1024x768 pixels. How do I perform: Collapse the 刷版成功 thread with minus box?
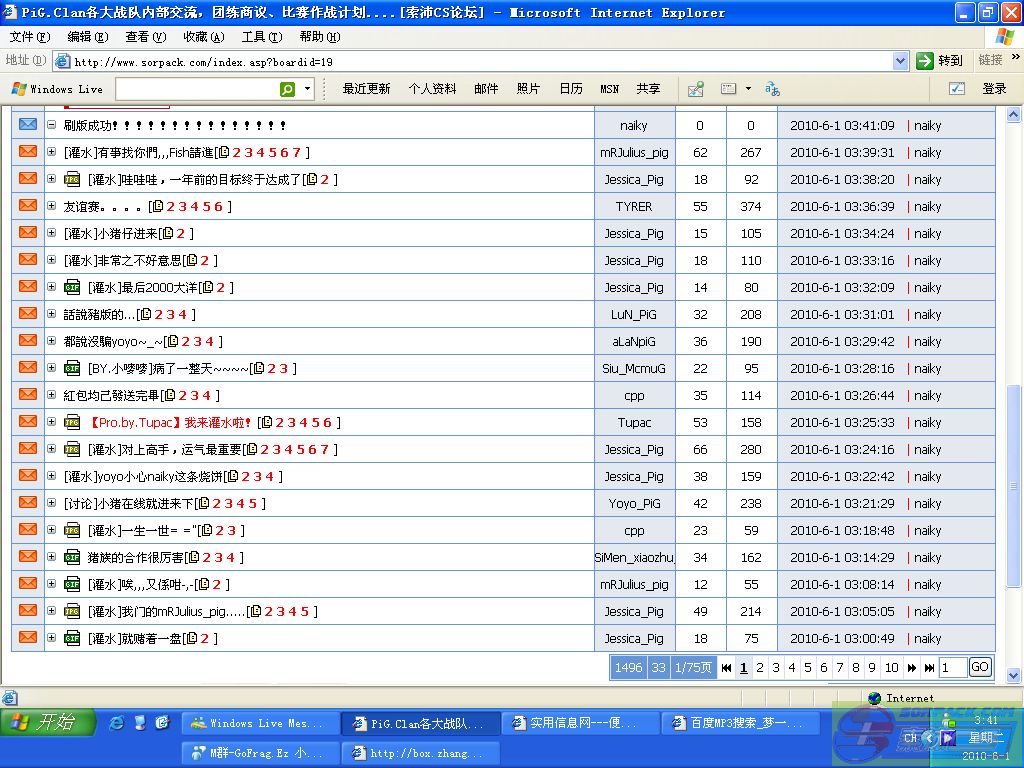click(51, 125)
